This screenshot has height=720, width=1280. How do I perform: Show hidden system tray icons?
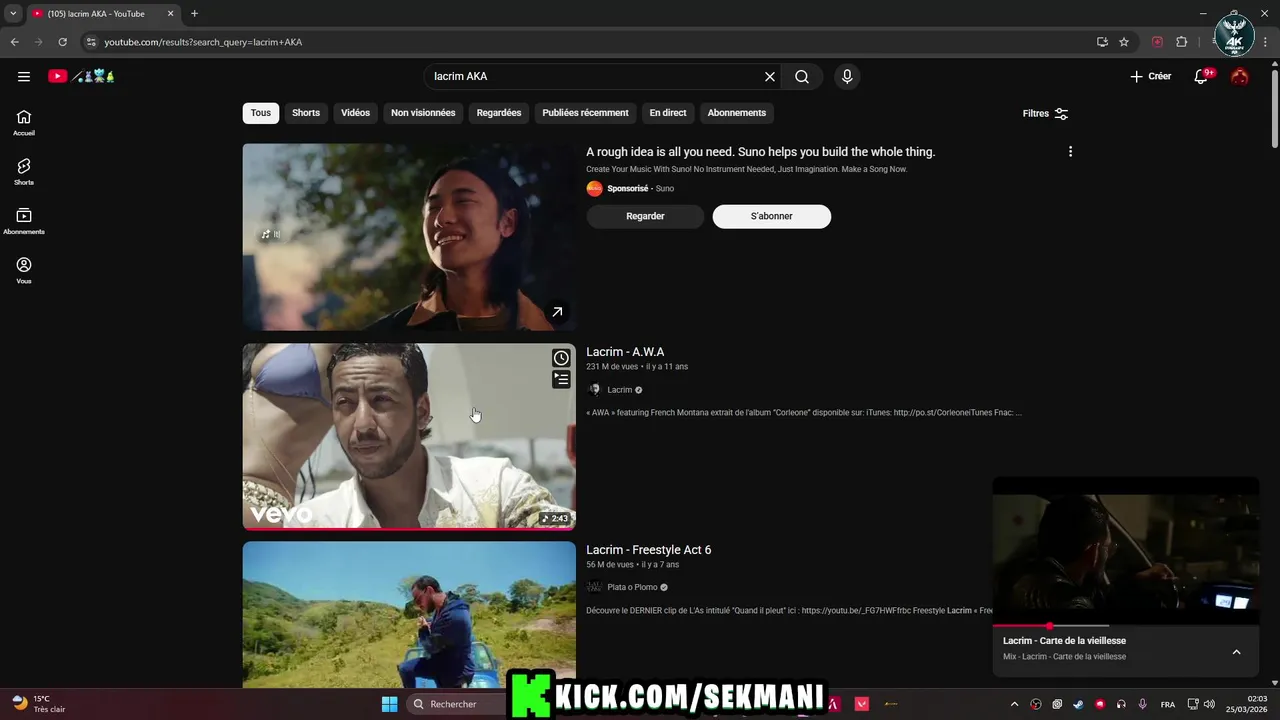click(x=1014, y=704)
